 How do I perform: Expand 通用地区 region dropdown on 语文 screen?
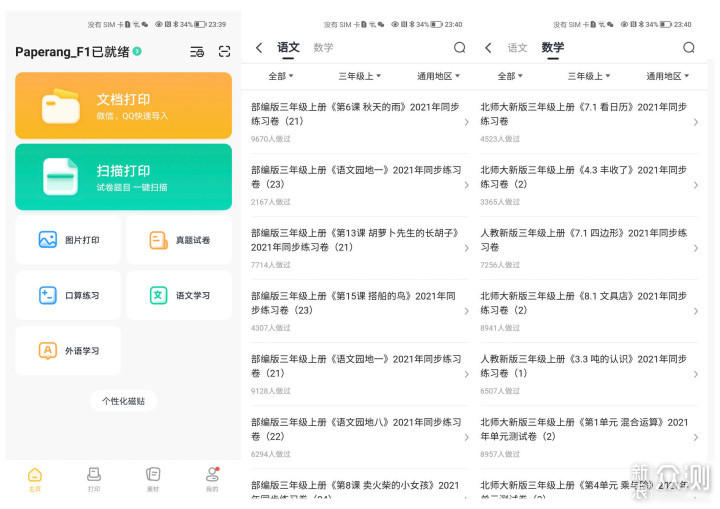coord(438,76)
